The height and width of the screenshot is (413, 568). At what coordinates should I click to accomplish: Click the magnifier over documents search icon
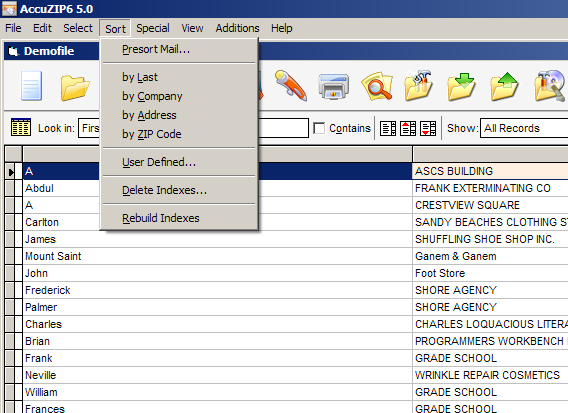(377, 86)
